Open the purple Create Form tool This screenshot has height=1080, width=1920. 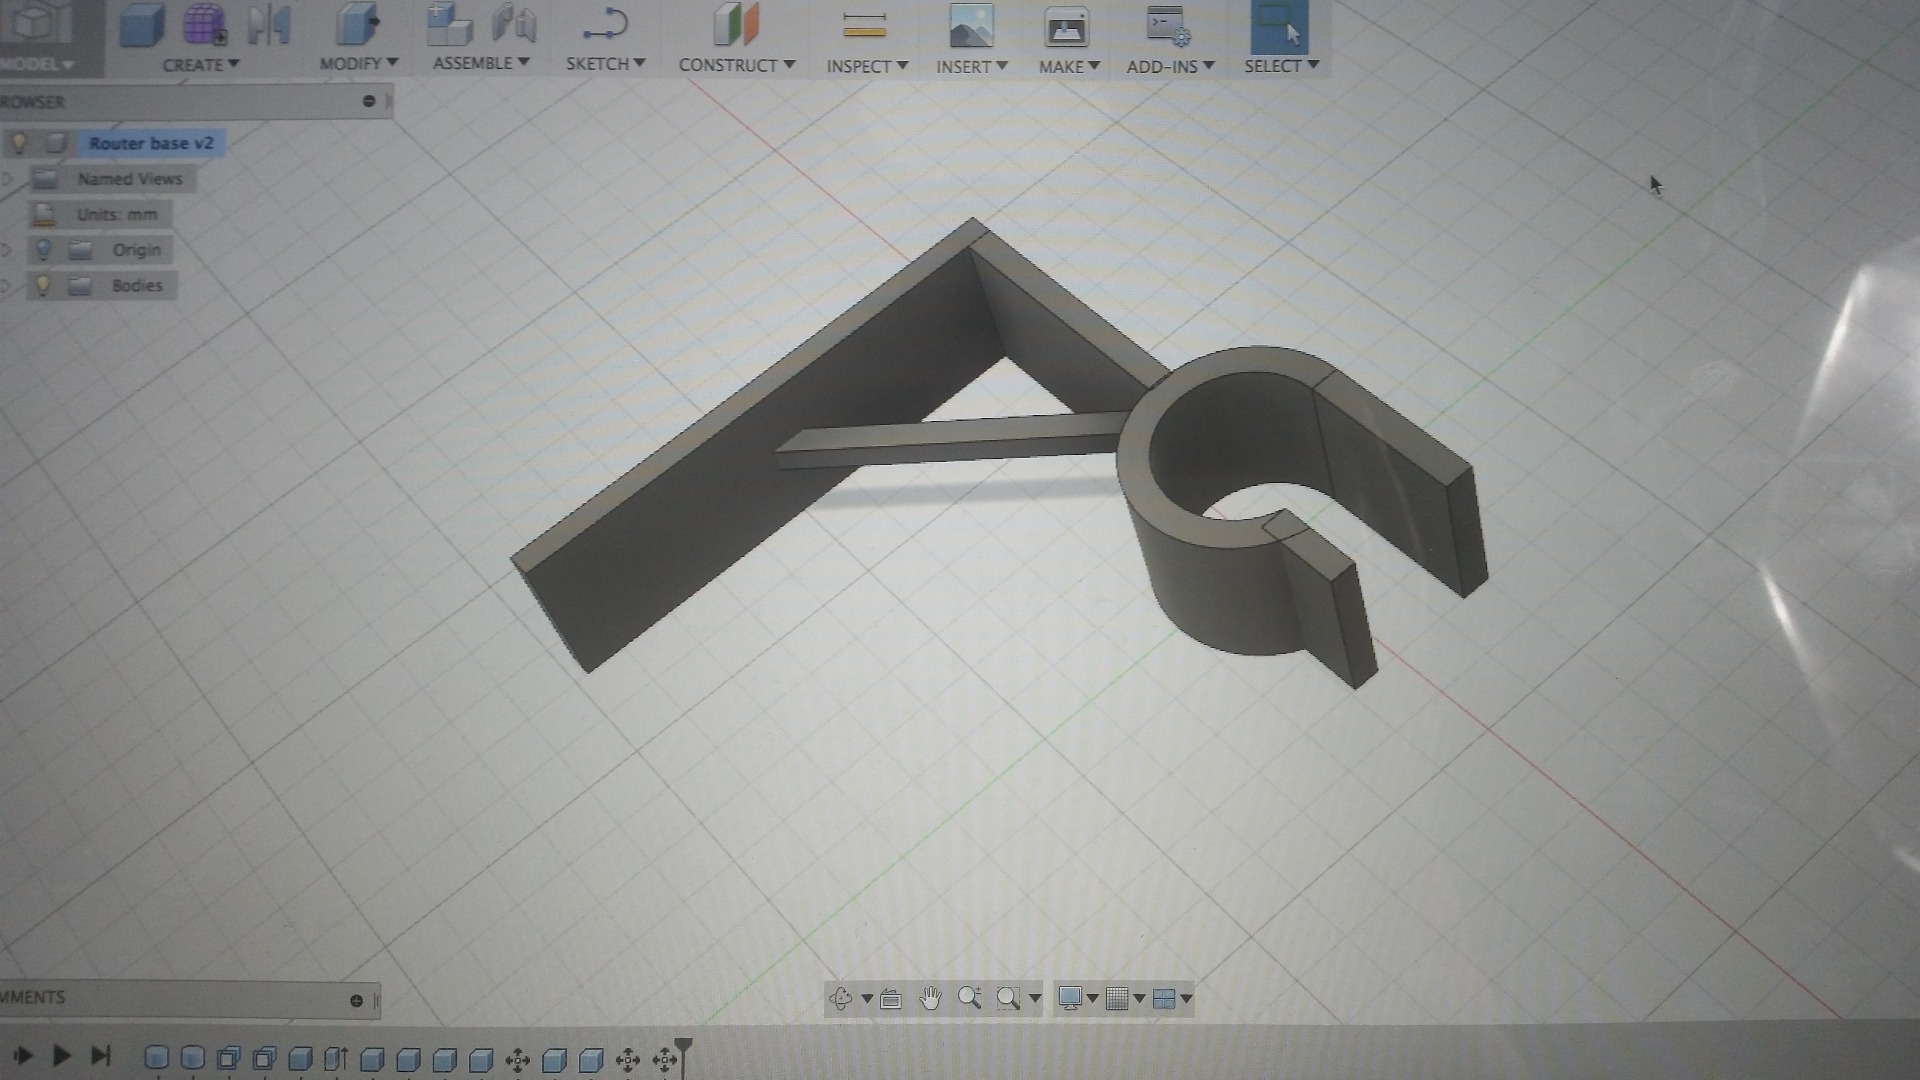(x=205, y=25)
